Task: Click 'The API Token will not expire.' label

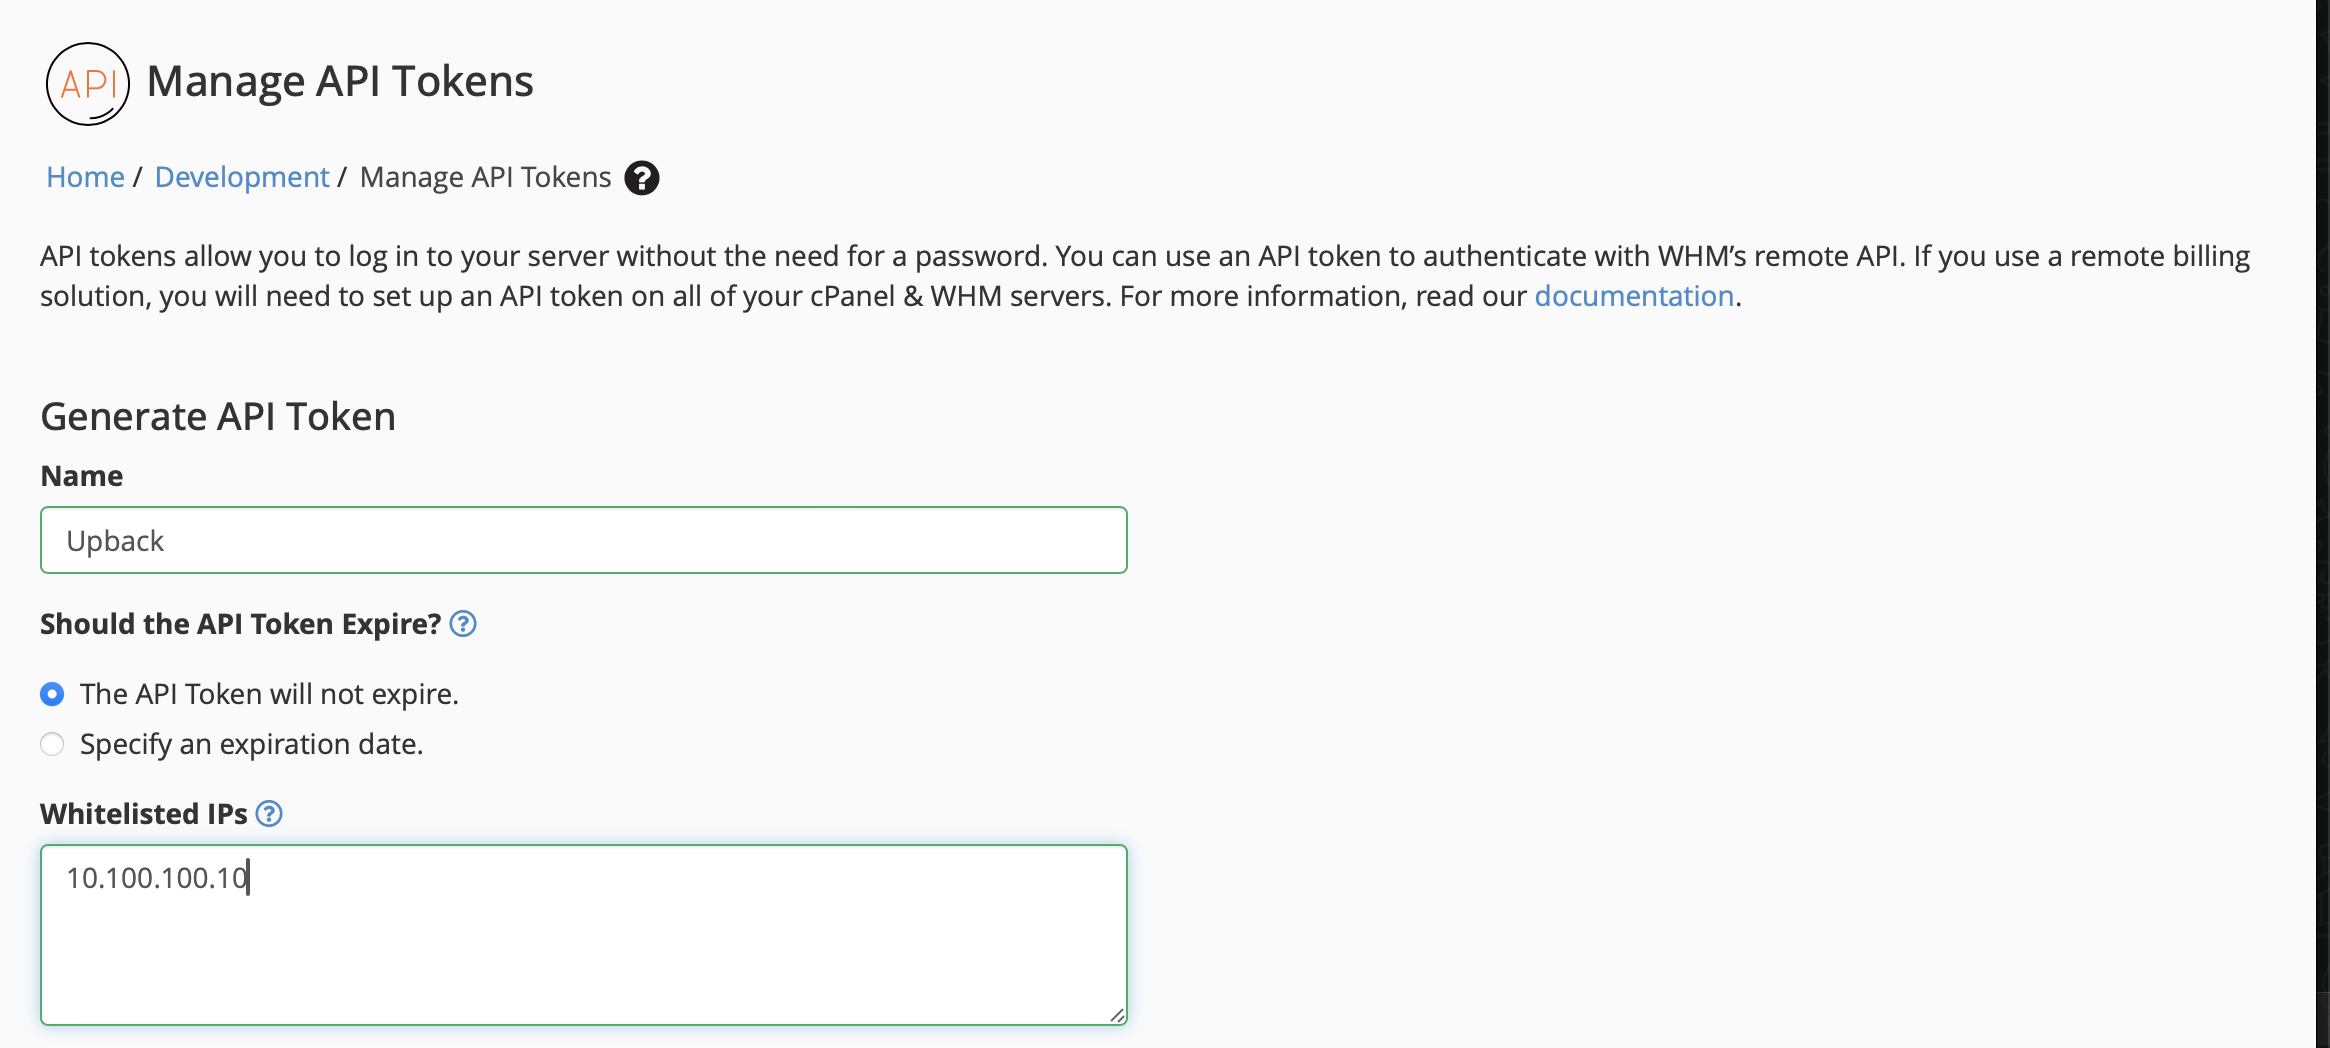Action: click(x=269, y=694)
